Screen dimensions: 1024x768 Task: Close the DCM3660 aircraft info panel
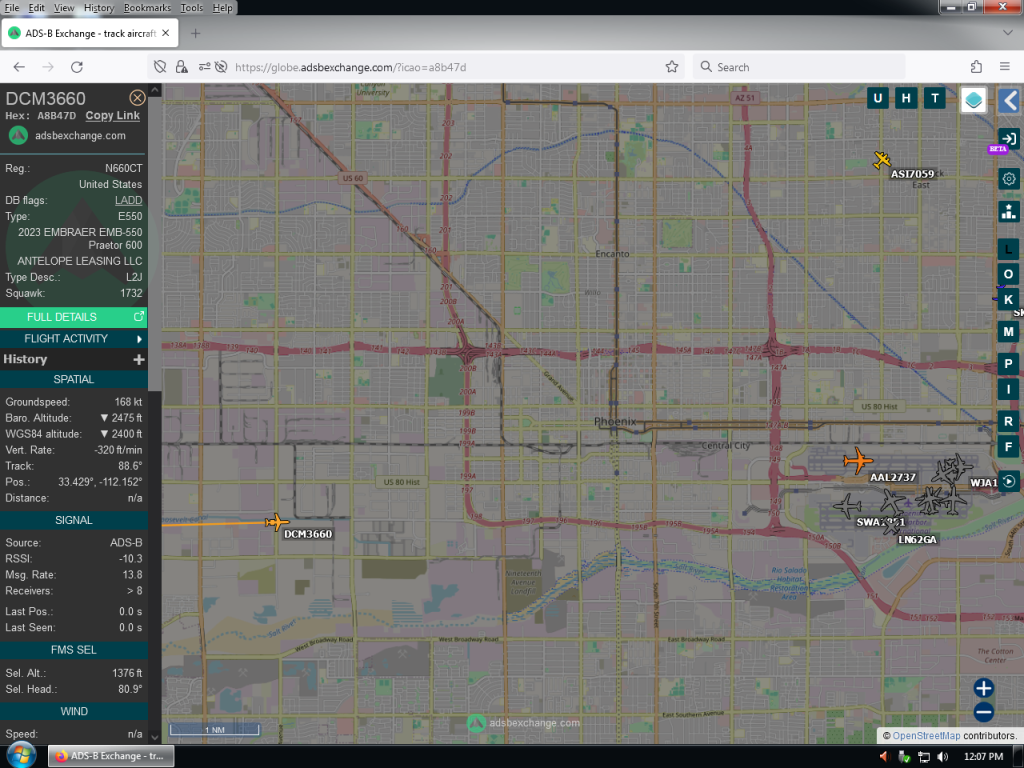pos(137,98)
